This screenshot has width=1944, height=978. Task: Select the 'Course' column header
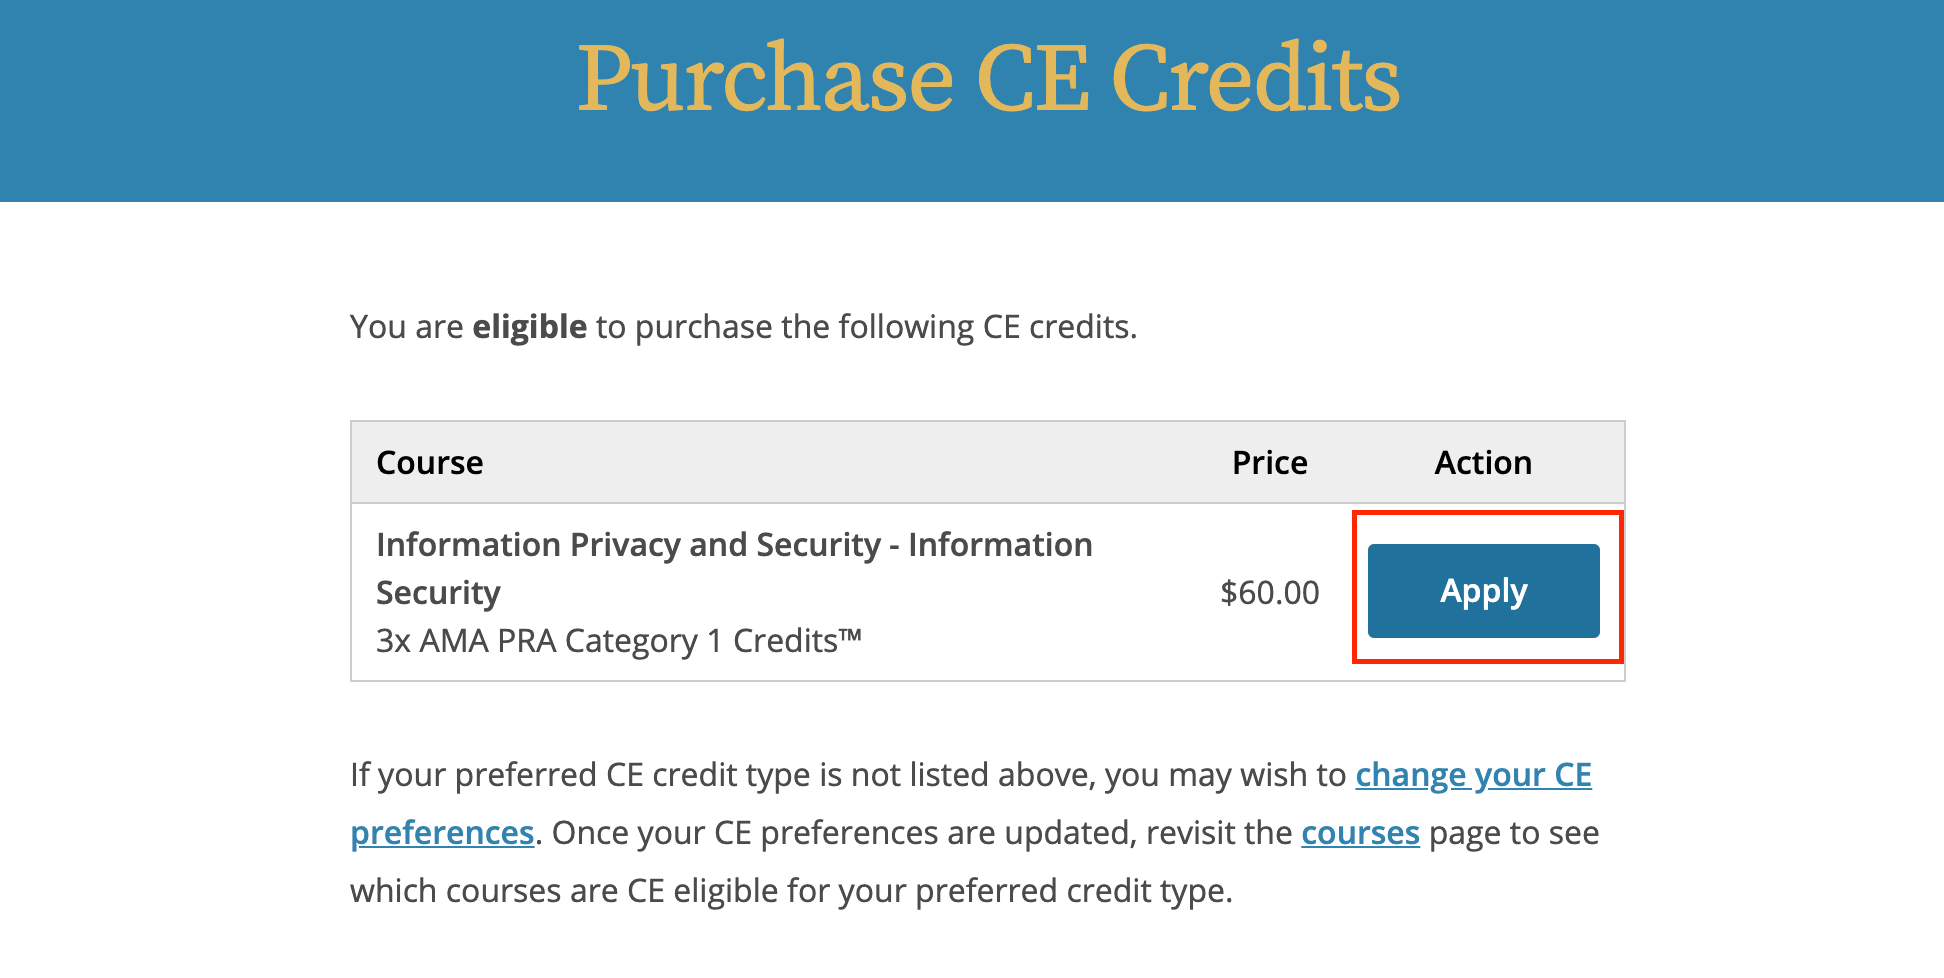(x=430, y=463)
